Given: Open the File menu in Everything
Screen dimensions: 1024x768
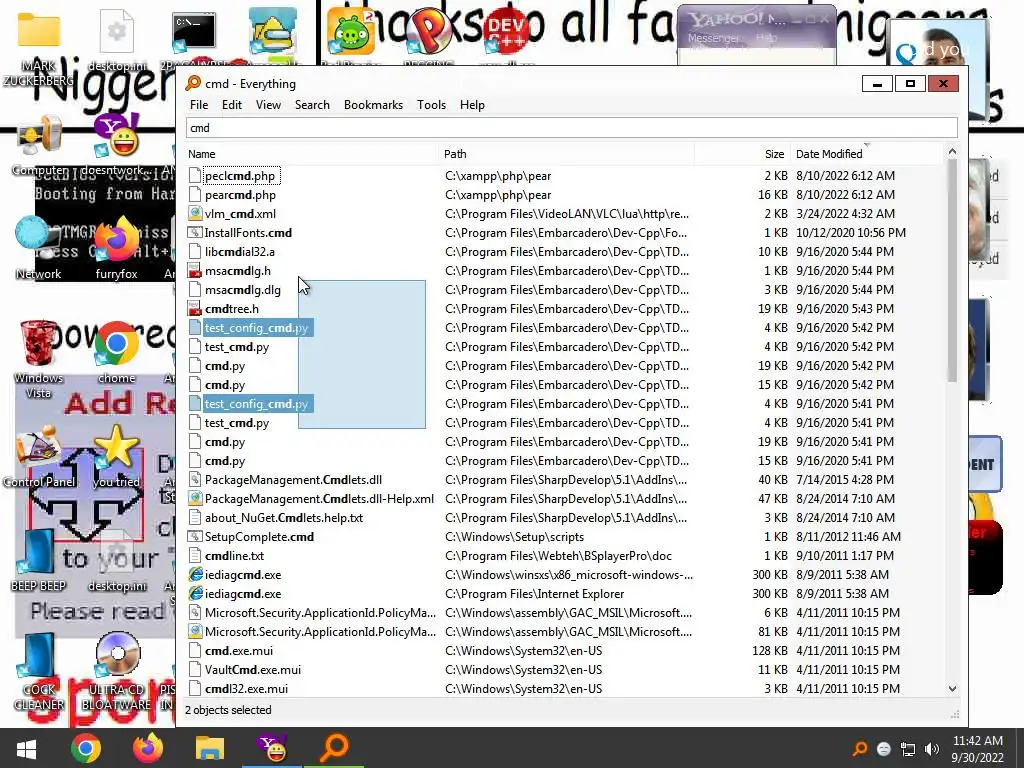Looking at the screenshot, I should point(199,104).
